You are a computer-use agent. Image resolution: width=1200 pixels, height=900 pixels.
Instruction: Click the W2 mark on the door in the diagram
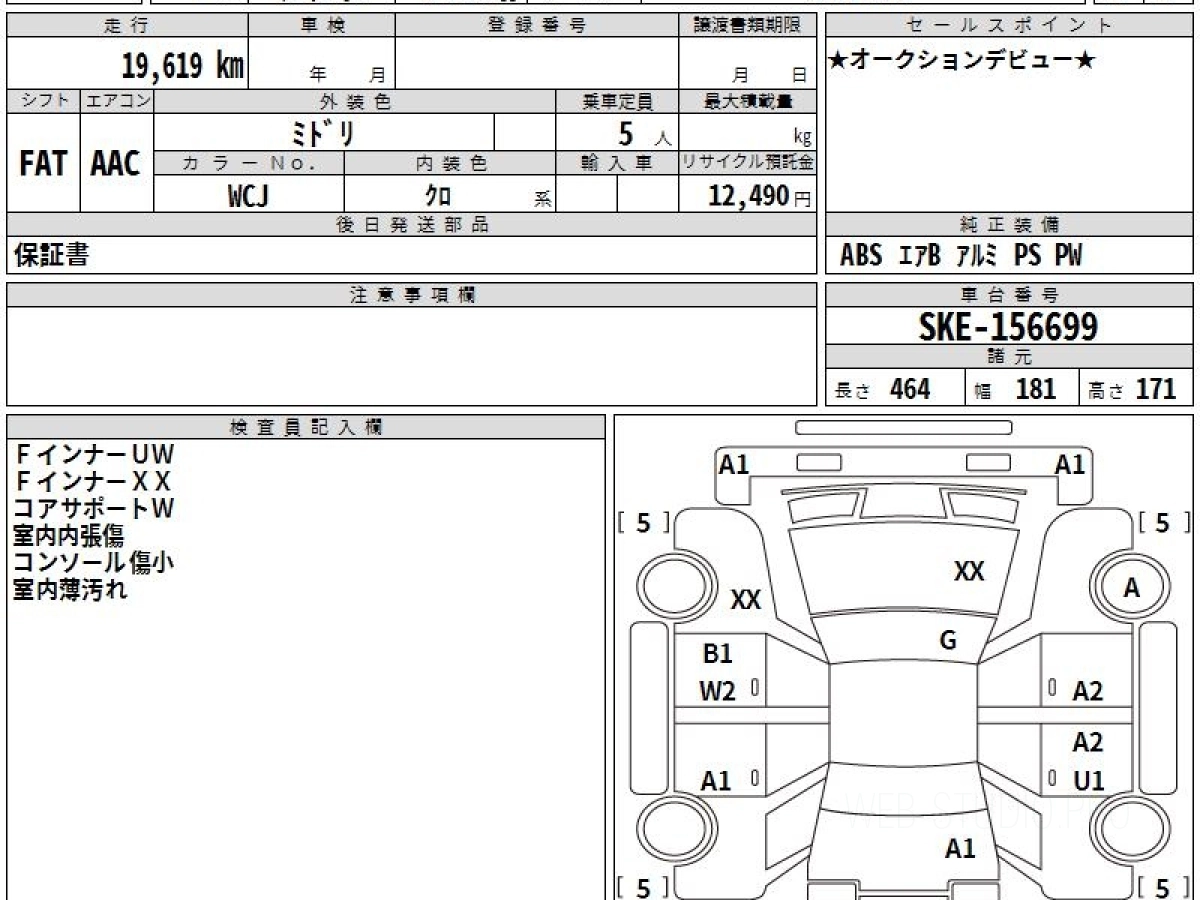[718, 691]
